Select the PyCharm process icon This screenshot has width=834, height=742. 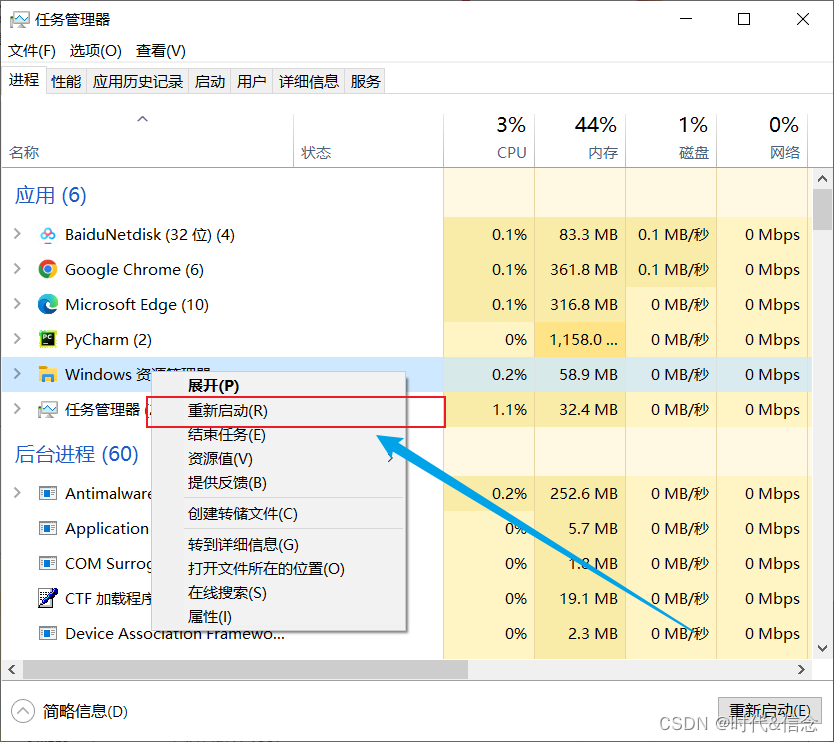coord(48,339)
